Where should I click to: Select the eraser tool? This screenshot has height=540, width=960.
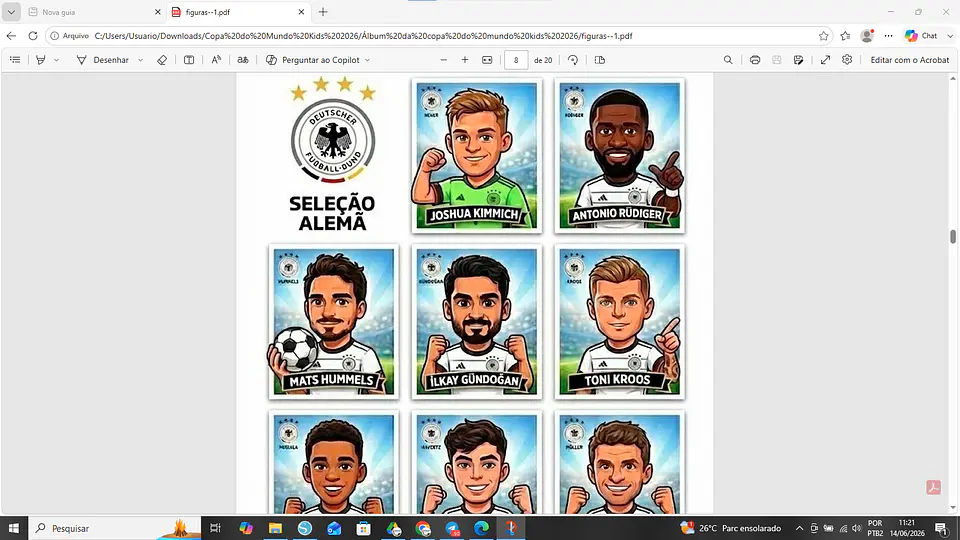coord(162,60)
